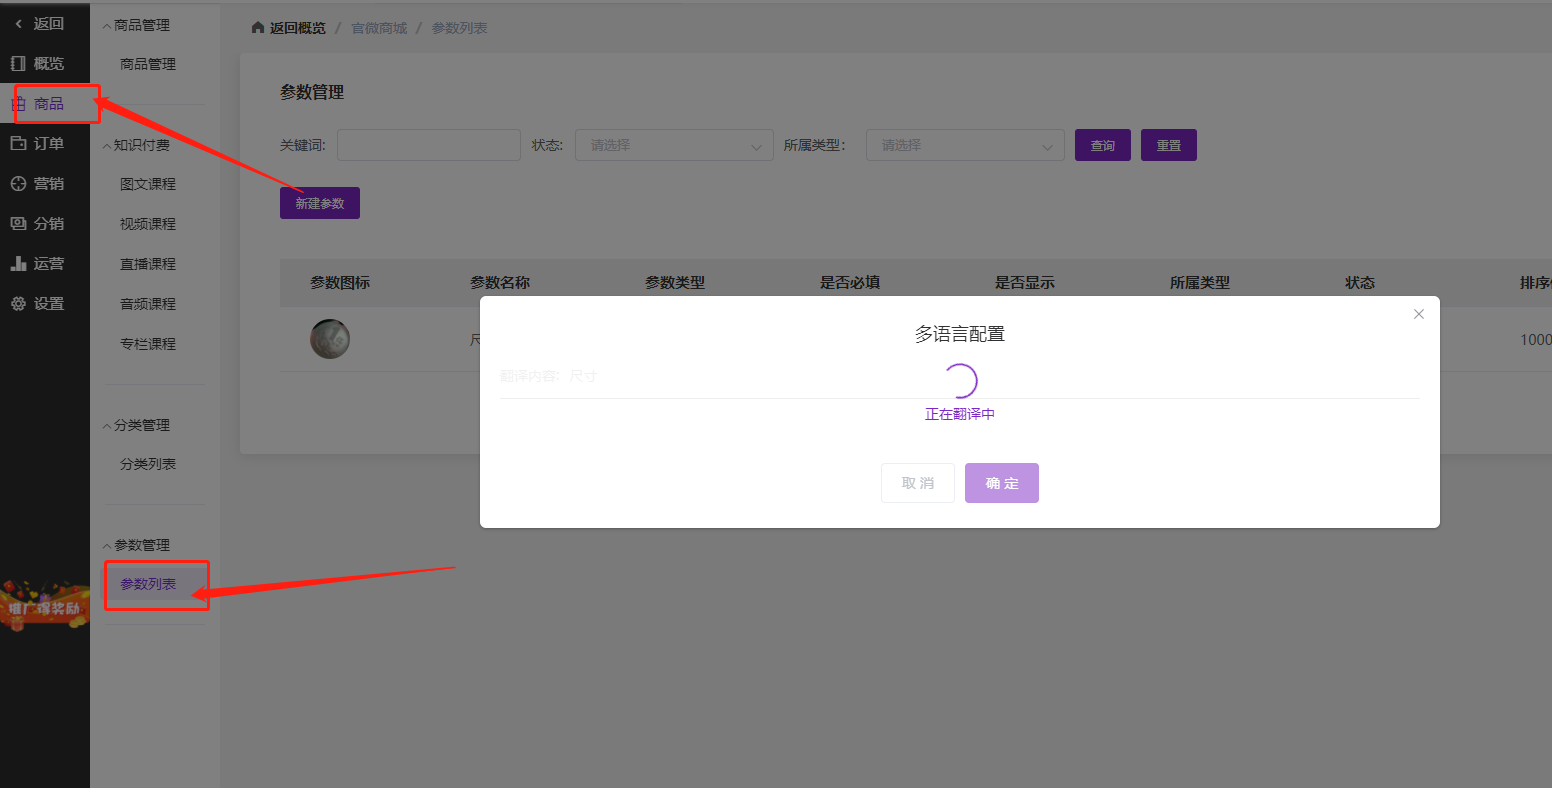Collapse the 分类管理 menu group
The height and width of the screenshot is (788, 1552).
108,426
